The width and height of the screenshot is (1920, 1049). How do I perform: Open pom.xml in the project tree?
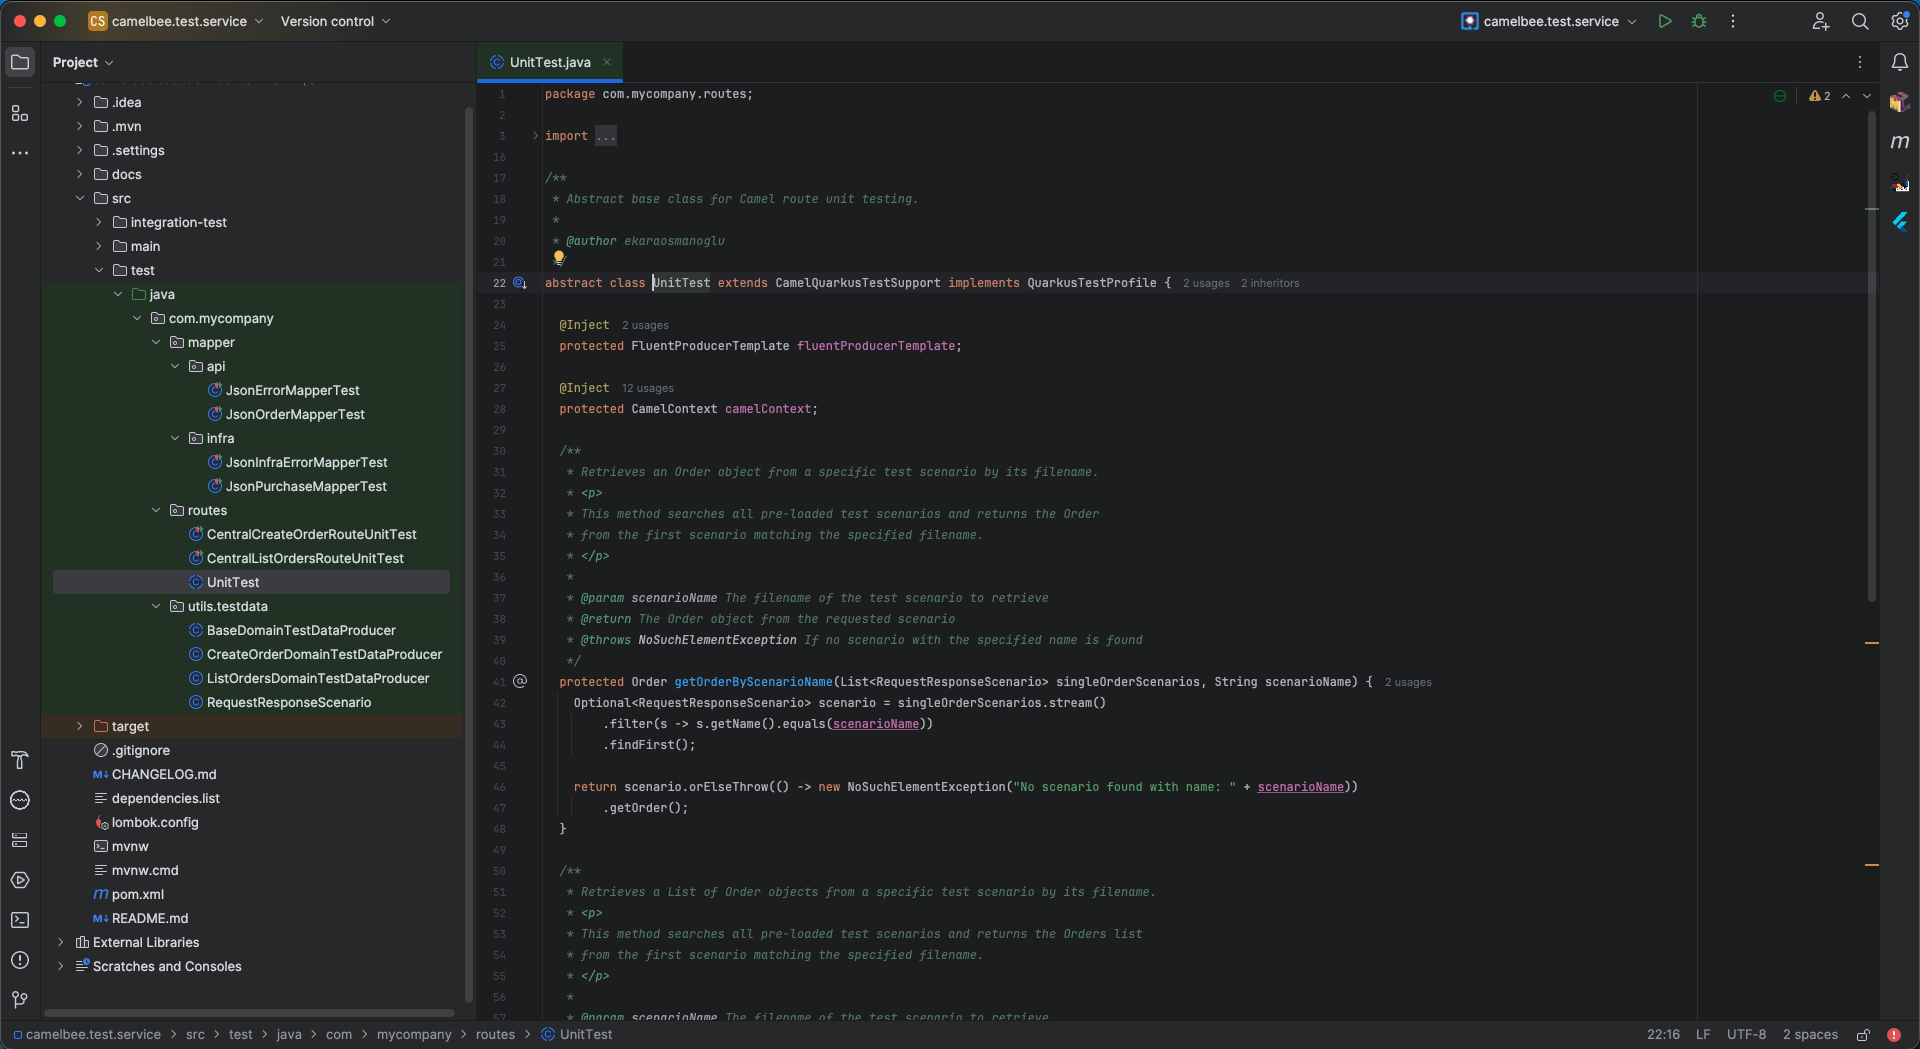[x=138, y=894]
